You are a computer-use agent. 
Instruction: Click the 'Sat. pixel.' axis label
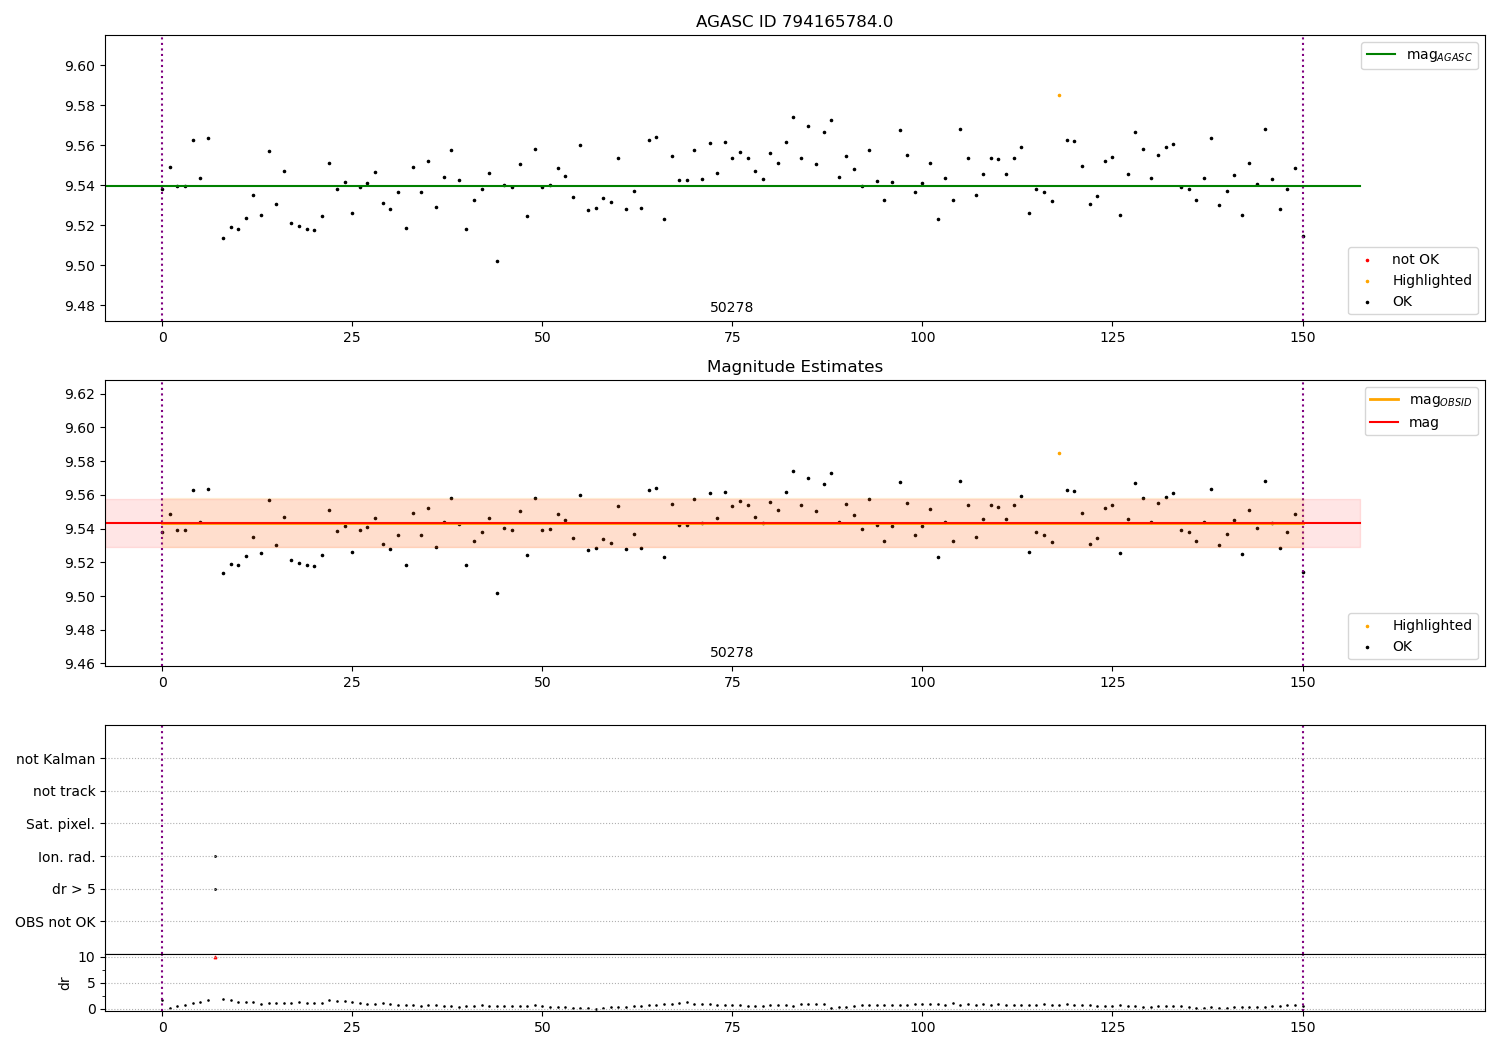61,825
